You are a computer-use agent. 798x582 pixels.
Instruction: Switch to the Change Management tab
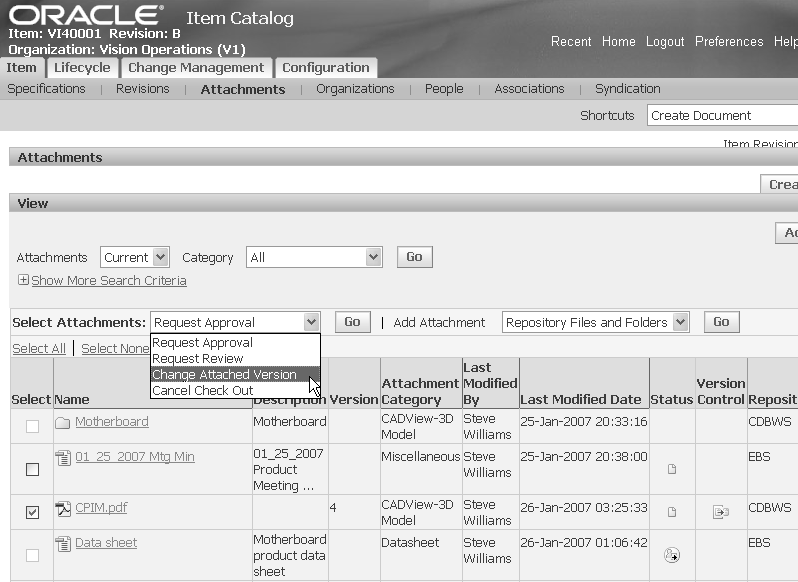(196, 68)
